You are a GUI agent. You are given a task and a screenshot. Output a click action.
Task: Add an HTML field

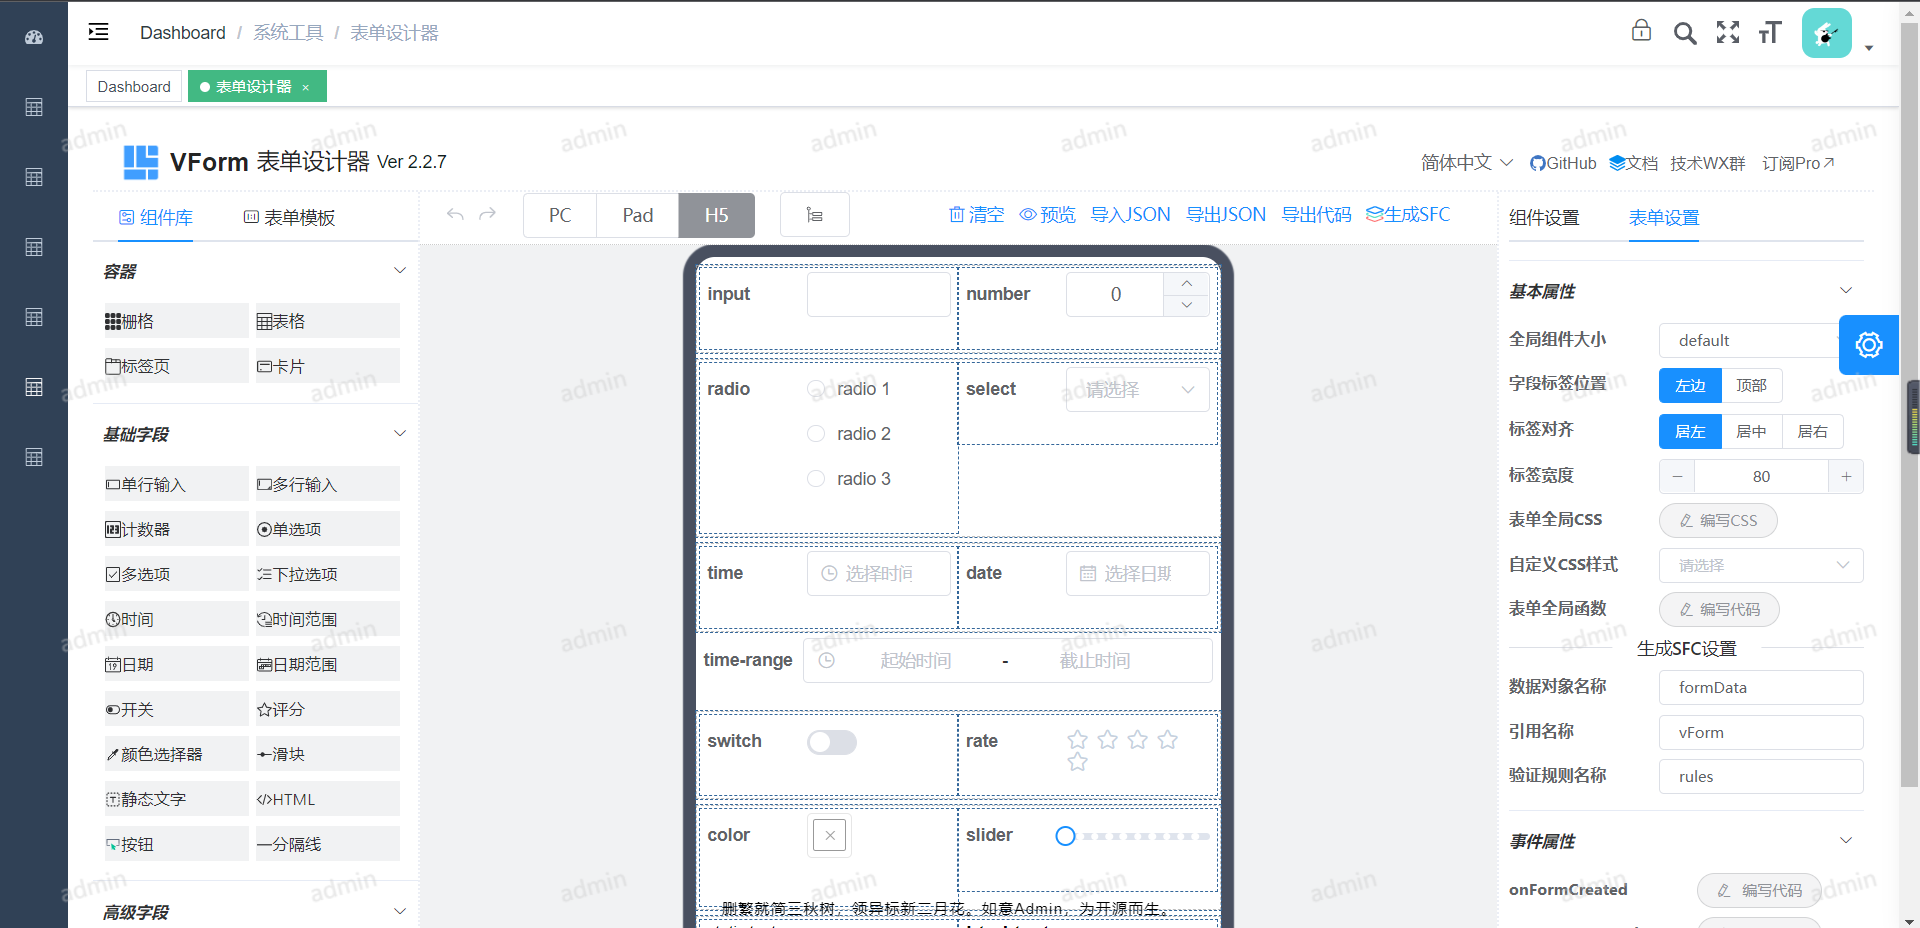[328, 799]
